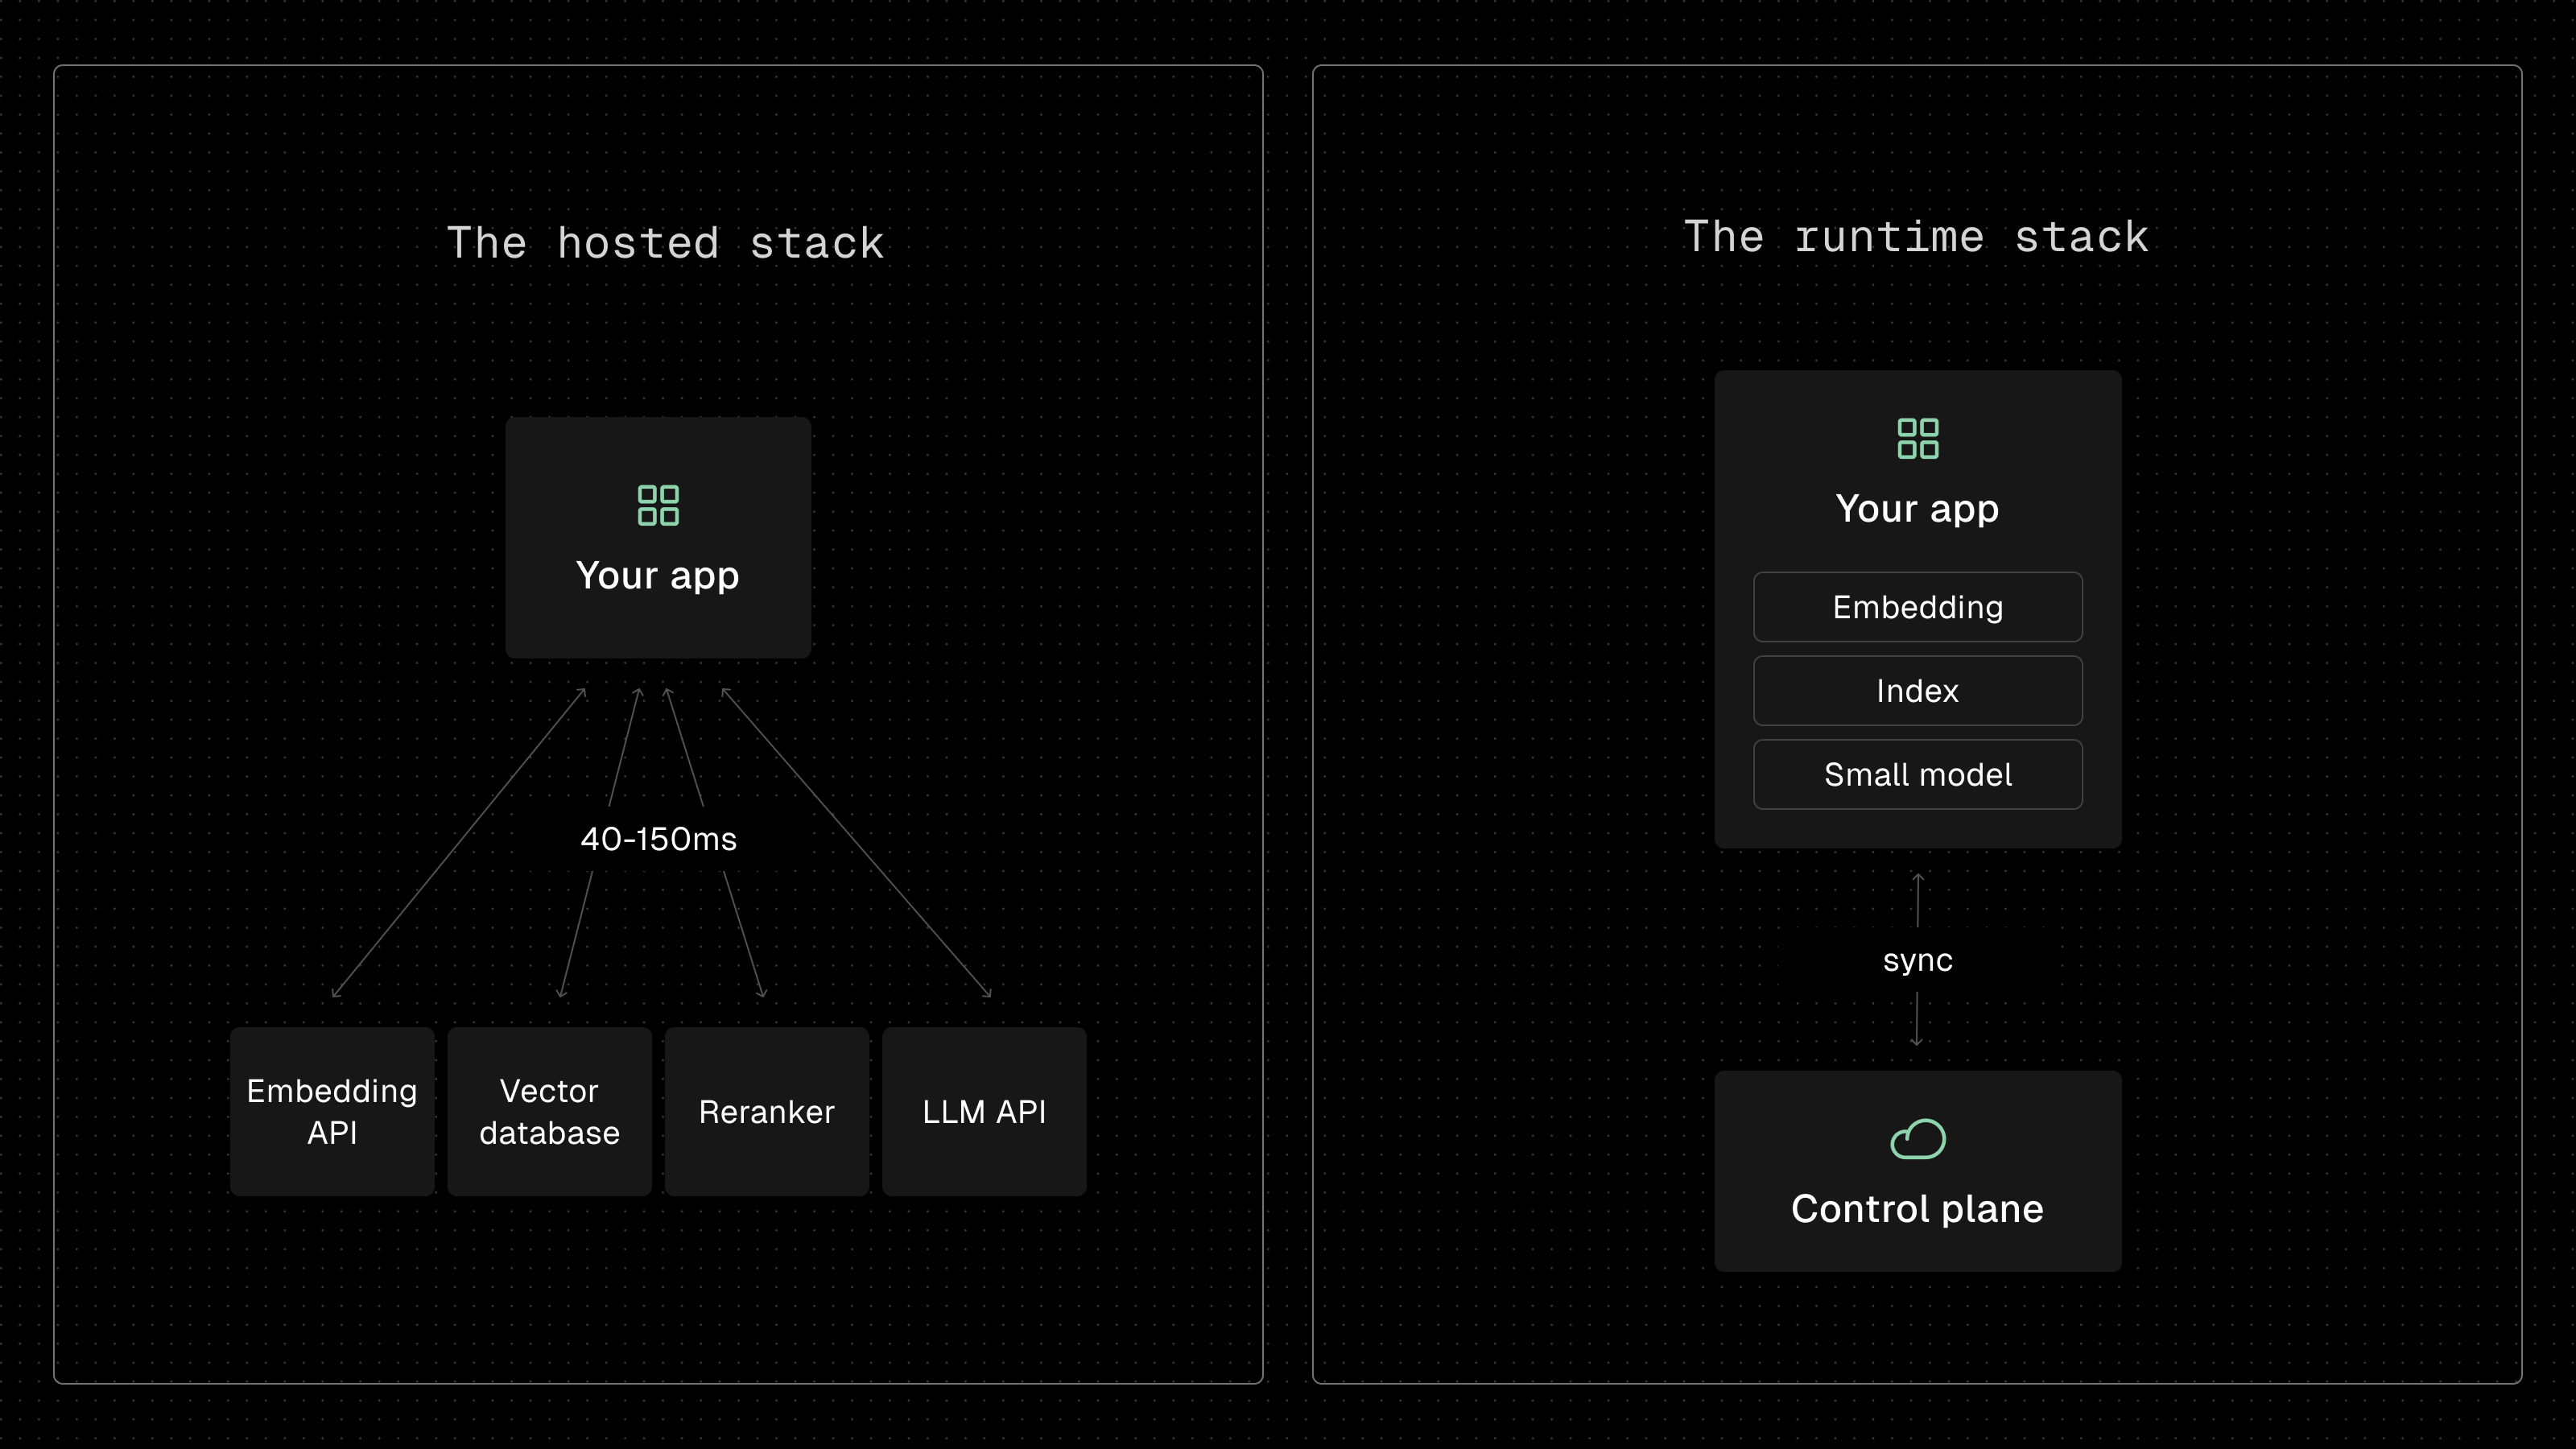
Task: Click 'The hosted stack' heading
Action: coord(665,243)
